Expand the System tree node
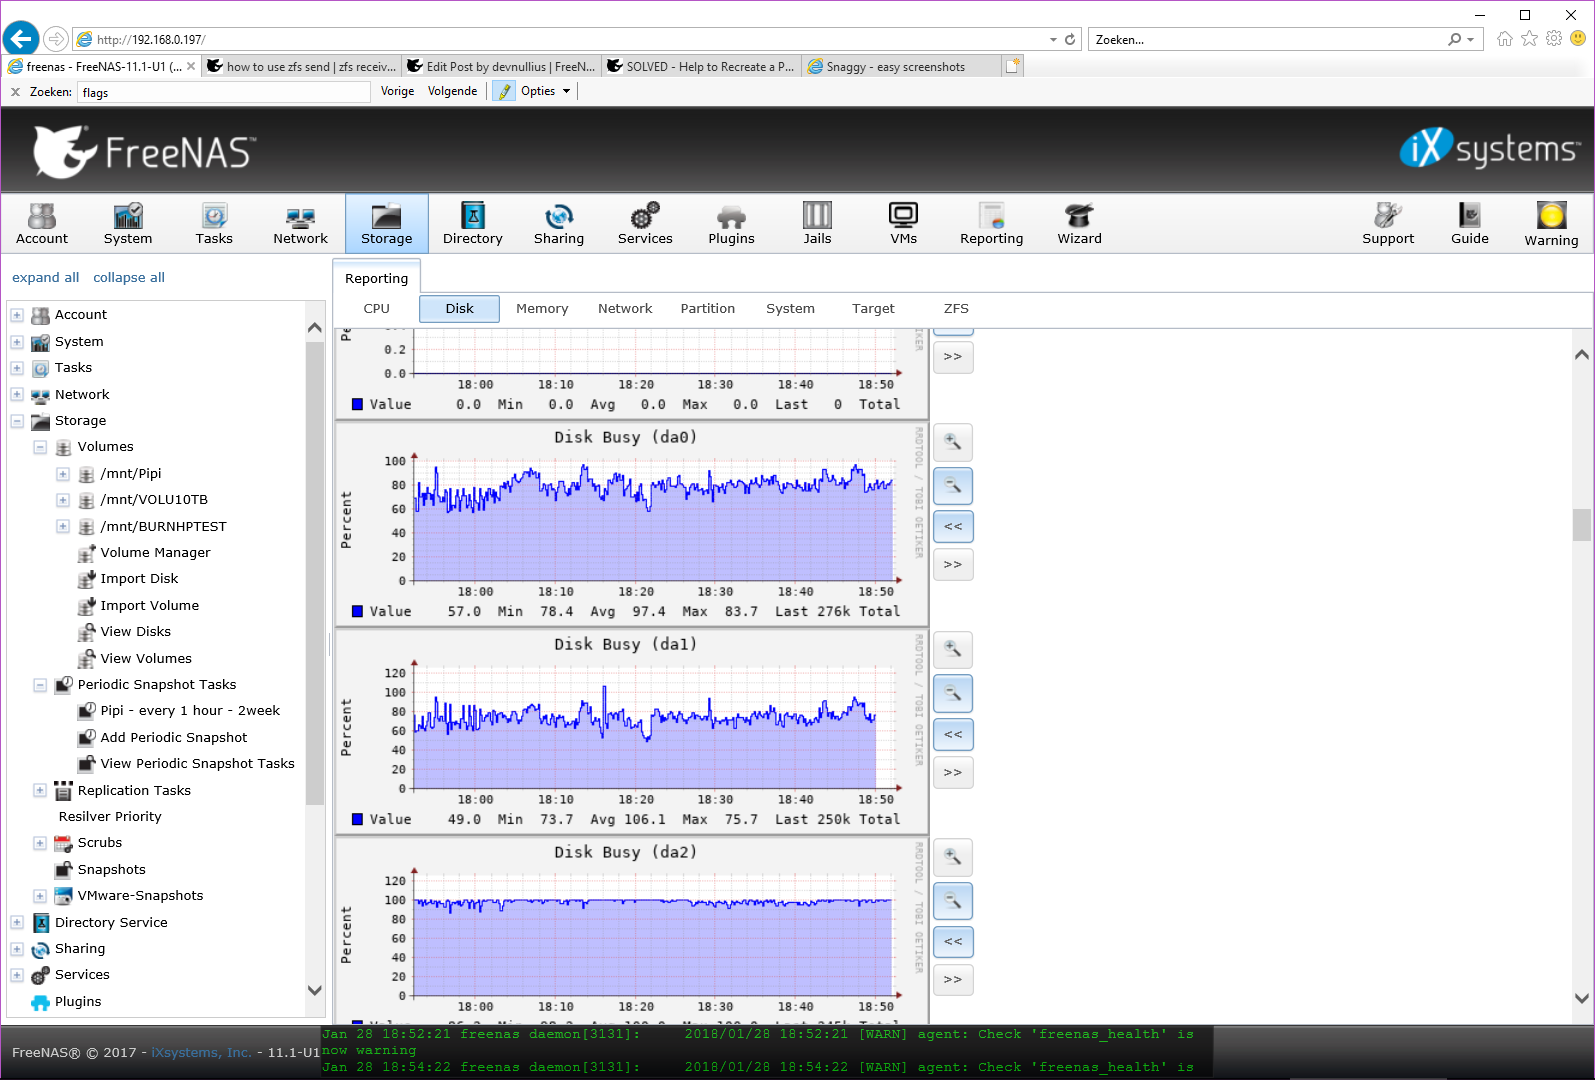 point(17,342)
